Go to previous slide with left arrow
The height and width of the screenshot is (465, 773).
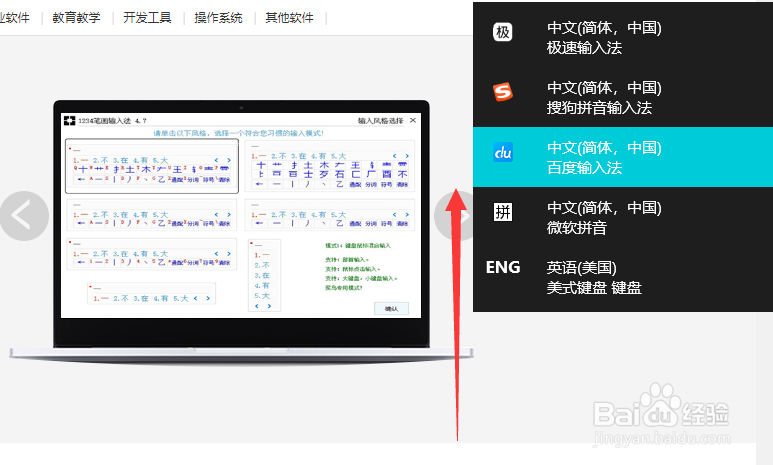(x=23, y=215)
